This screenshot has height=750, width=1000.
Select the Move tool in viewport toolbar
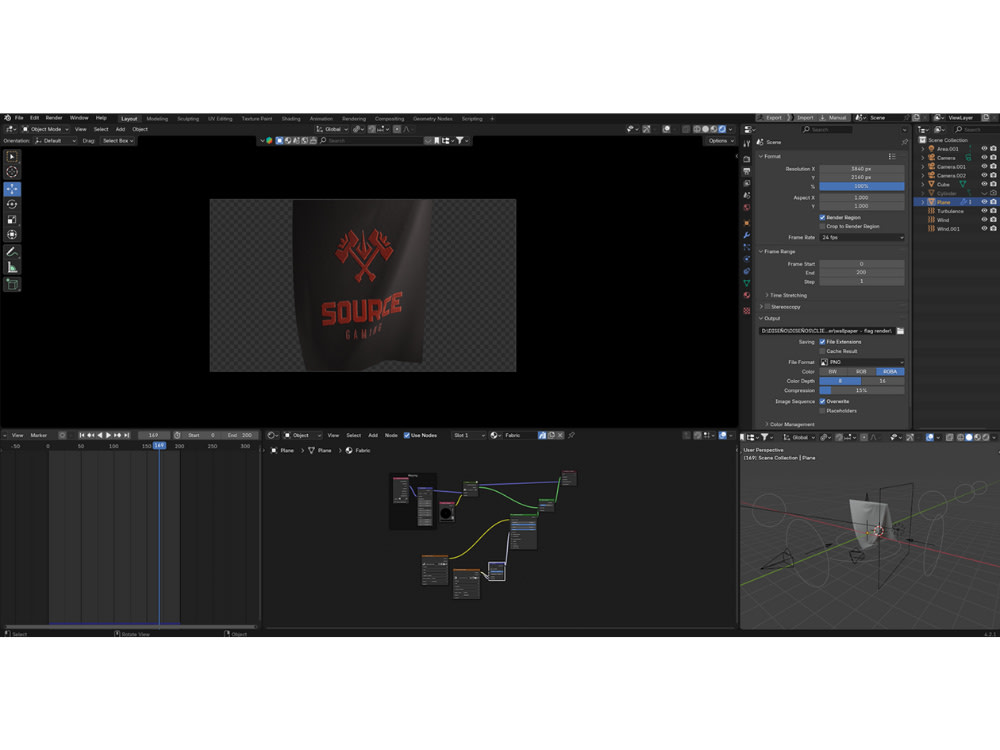coord(12,189)
